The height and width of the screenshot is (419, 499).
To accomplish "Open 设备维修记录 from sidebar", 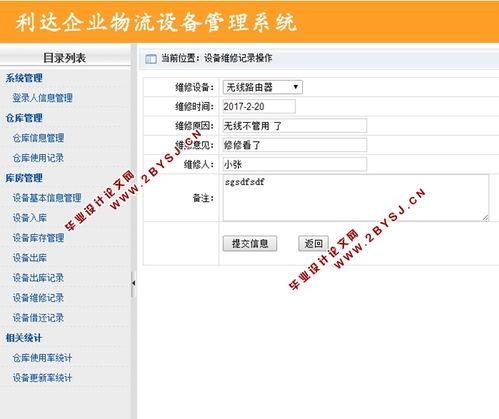I will 38,298.
